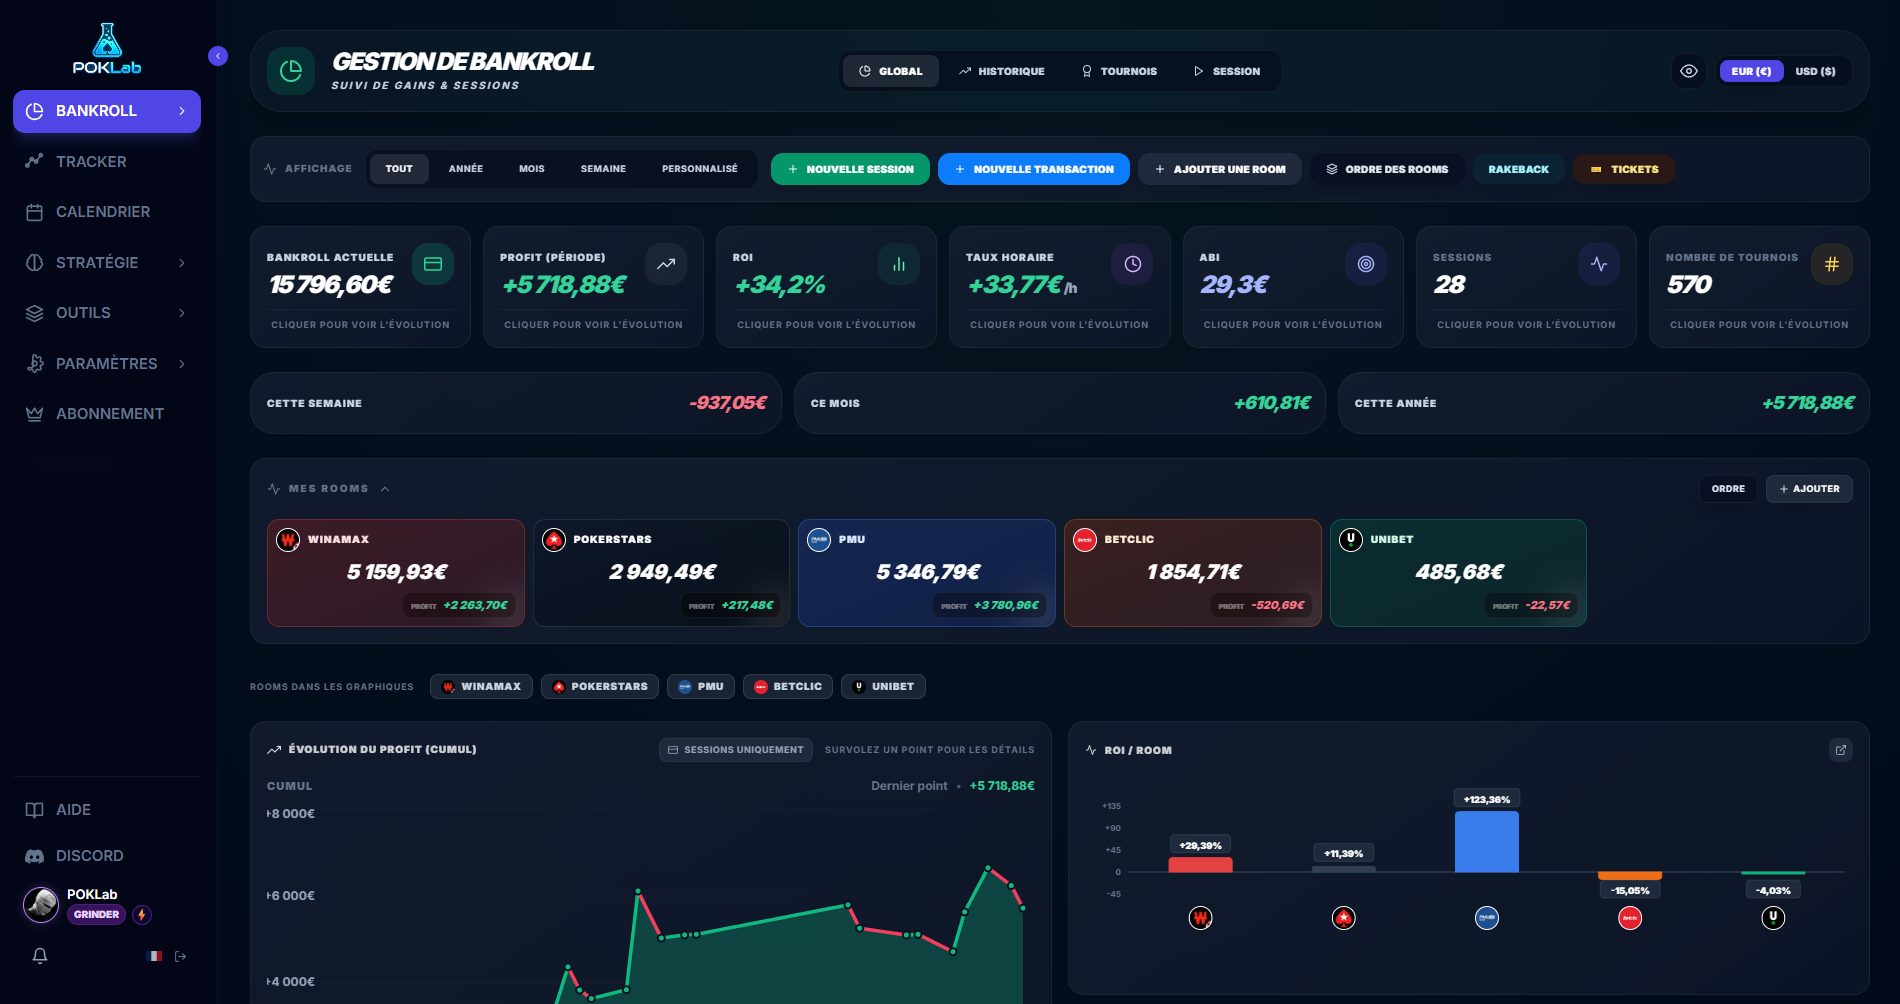The image size is (1900, 1004).
Task: Click the Aide book icon
Action: tap(34, 810)
